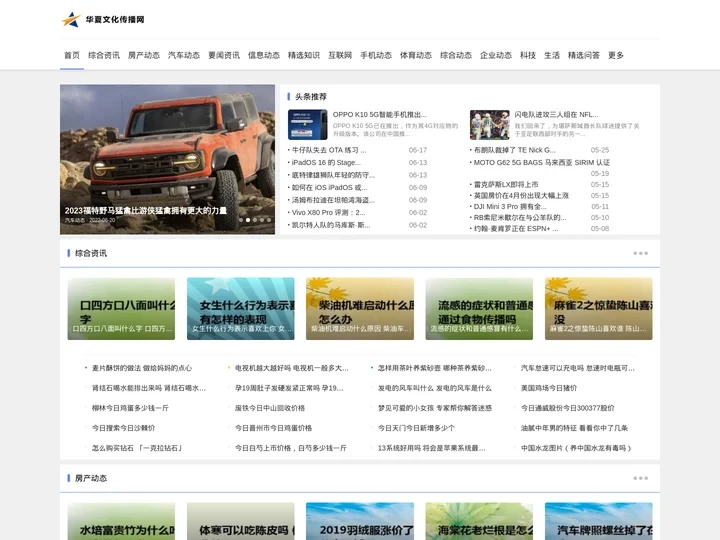Open article 雷克萨斯LX即将上市
The width and height of the screenshot is (720, 540).
pos(506,185)
